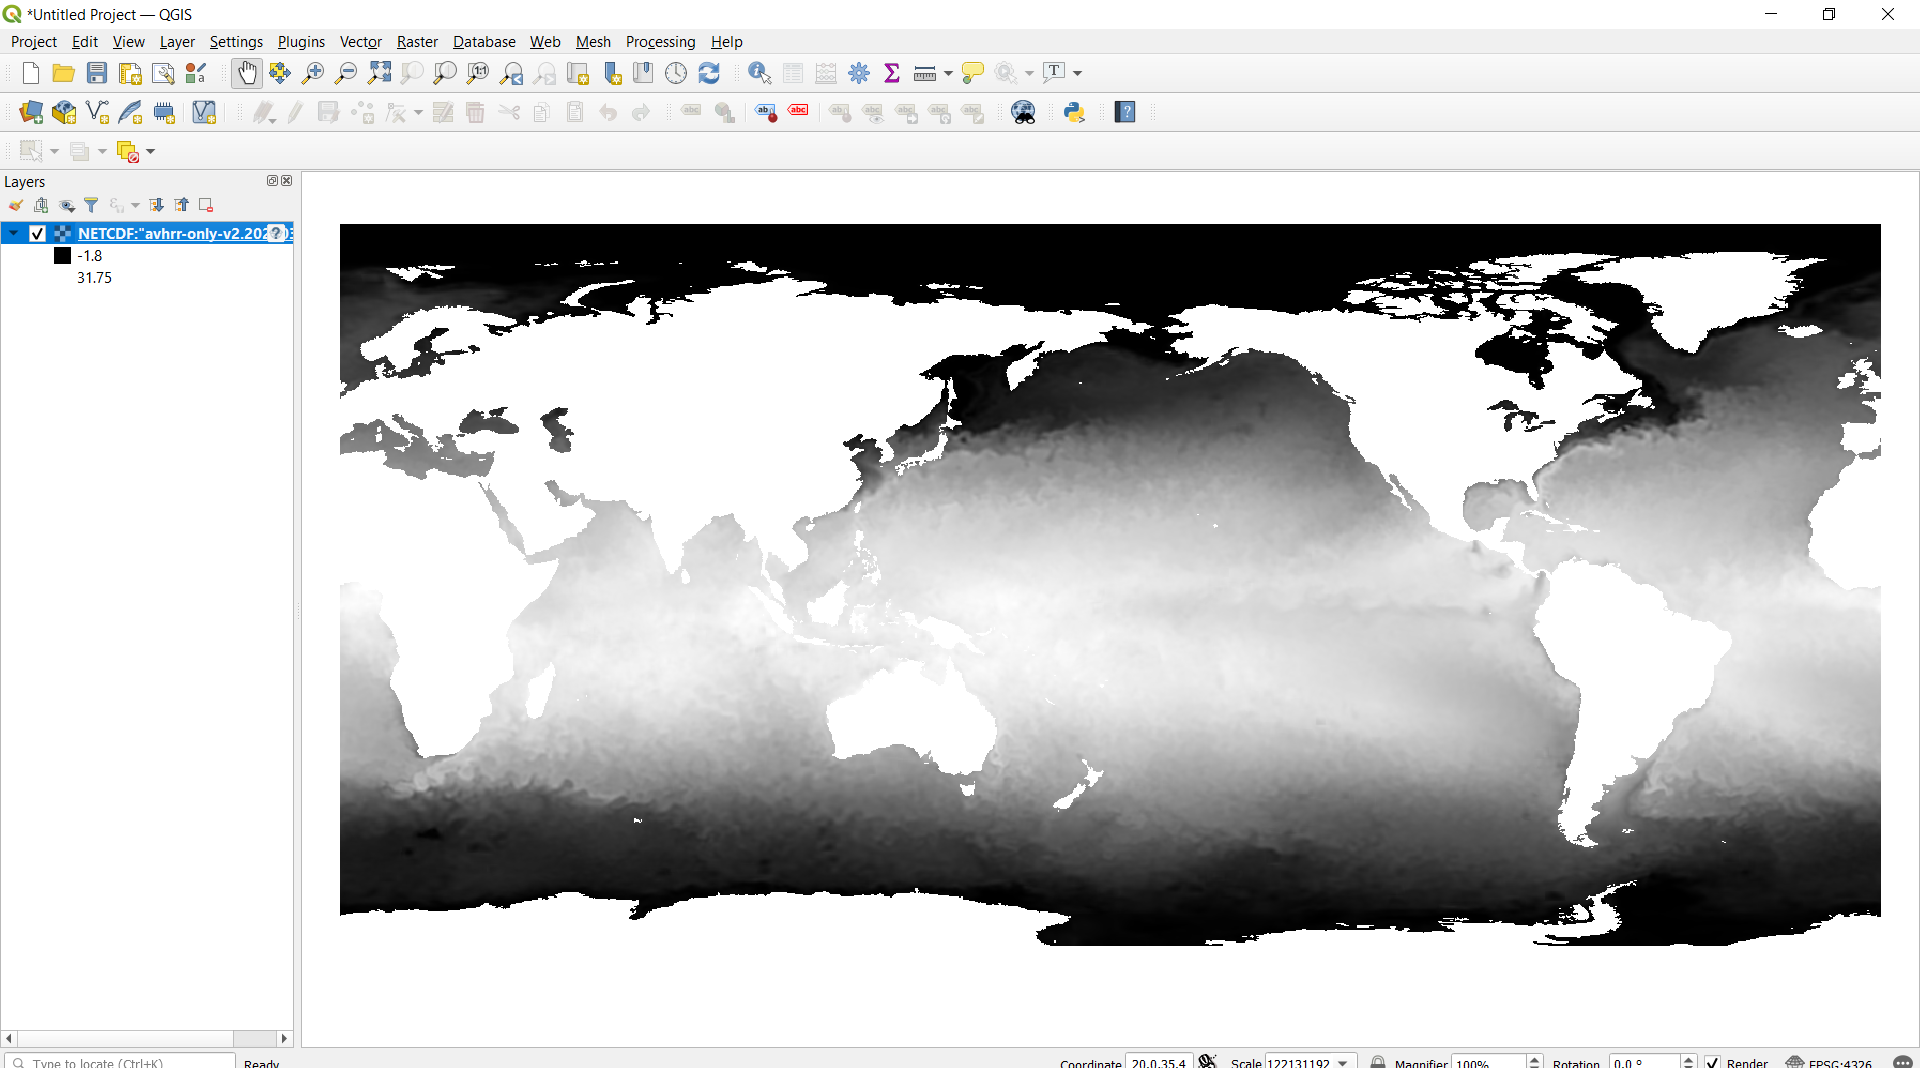Create new temporary scratch layer
This screenshot has height=1068, width=1920.
point(164,112)
